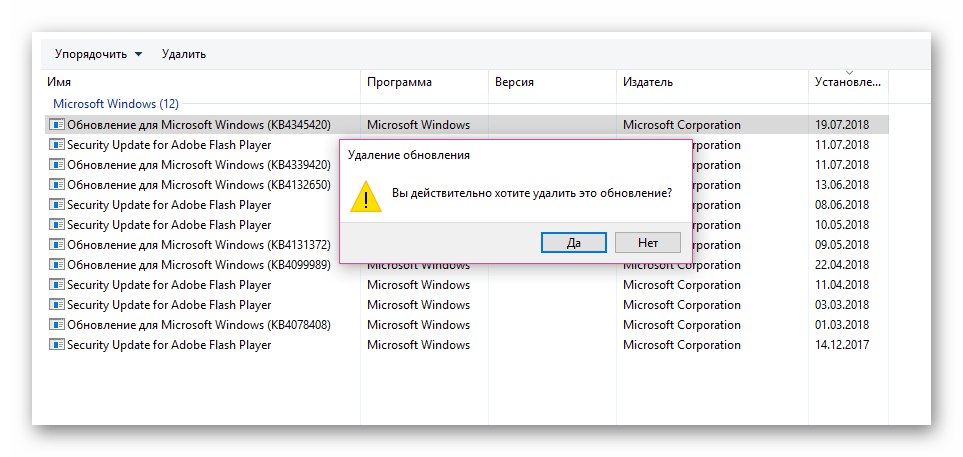Select the update named KB4132650
Viewport: 963px width, 457px height.
(199, 185)
